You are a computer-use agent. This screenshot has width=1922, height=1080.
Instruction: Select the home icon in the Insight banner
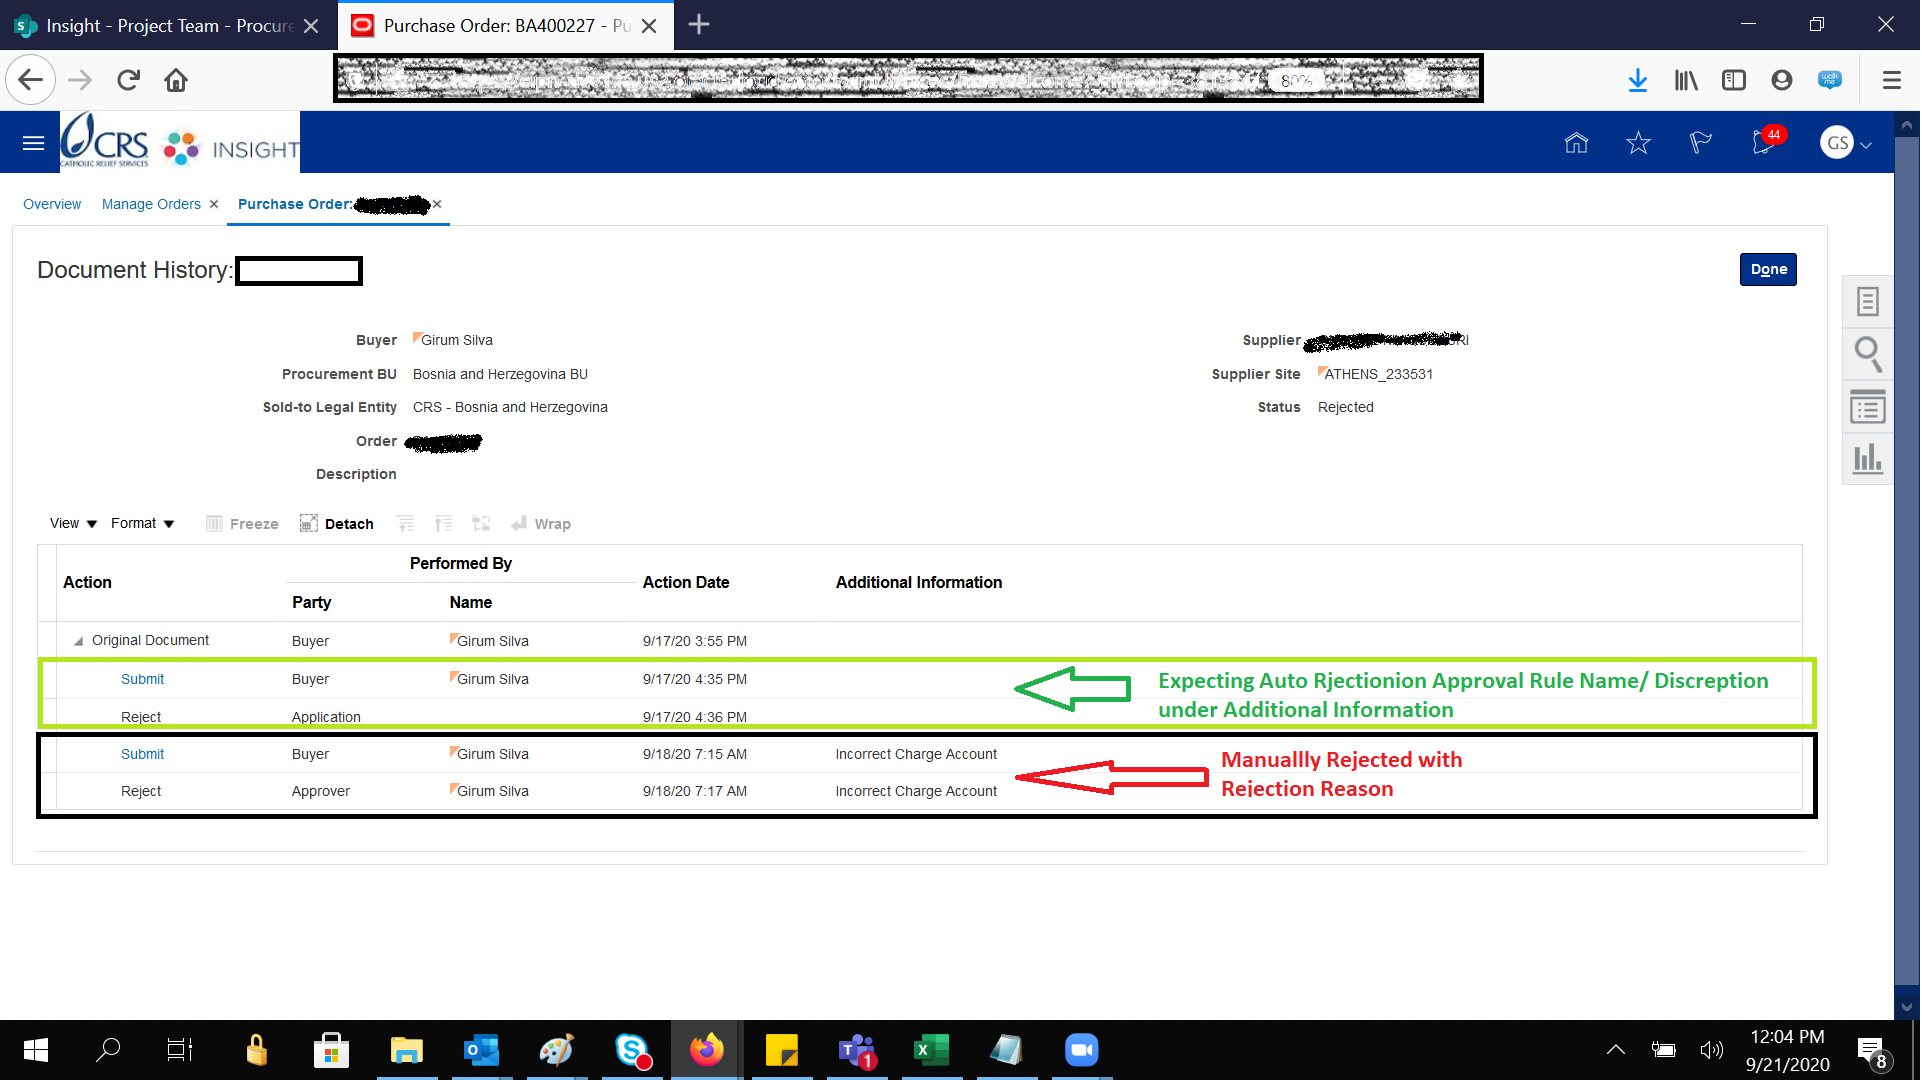1575,143
